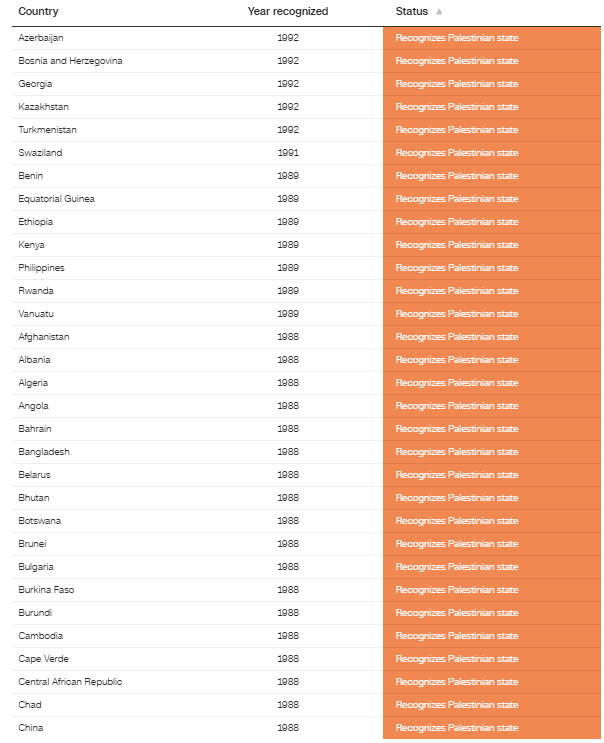Sort table by Country column header
This screenshot has width=604, height=743.
point(38,11)
